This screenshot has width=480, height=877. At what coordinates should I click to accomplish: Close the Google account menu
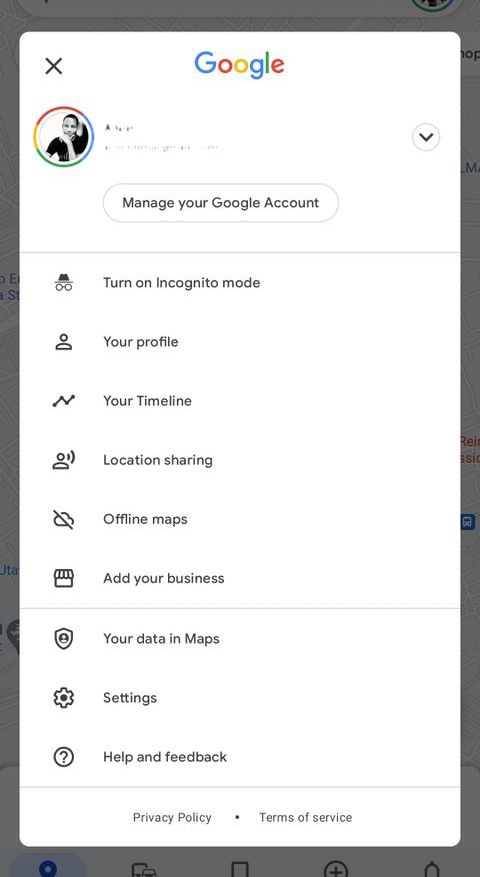(54, 66)
